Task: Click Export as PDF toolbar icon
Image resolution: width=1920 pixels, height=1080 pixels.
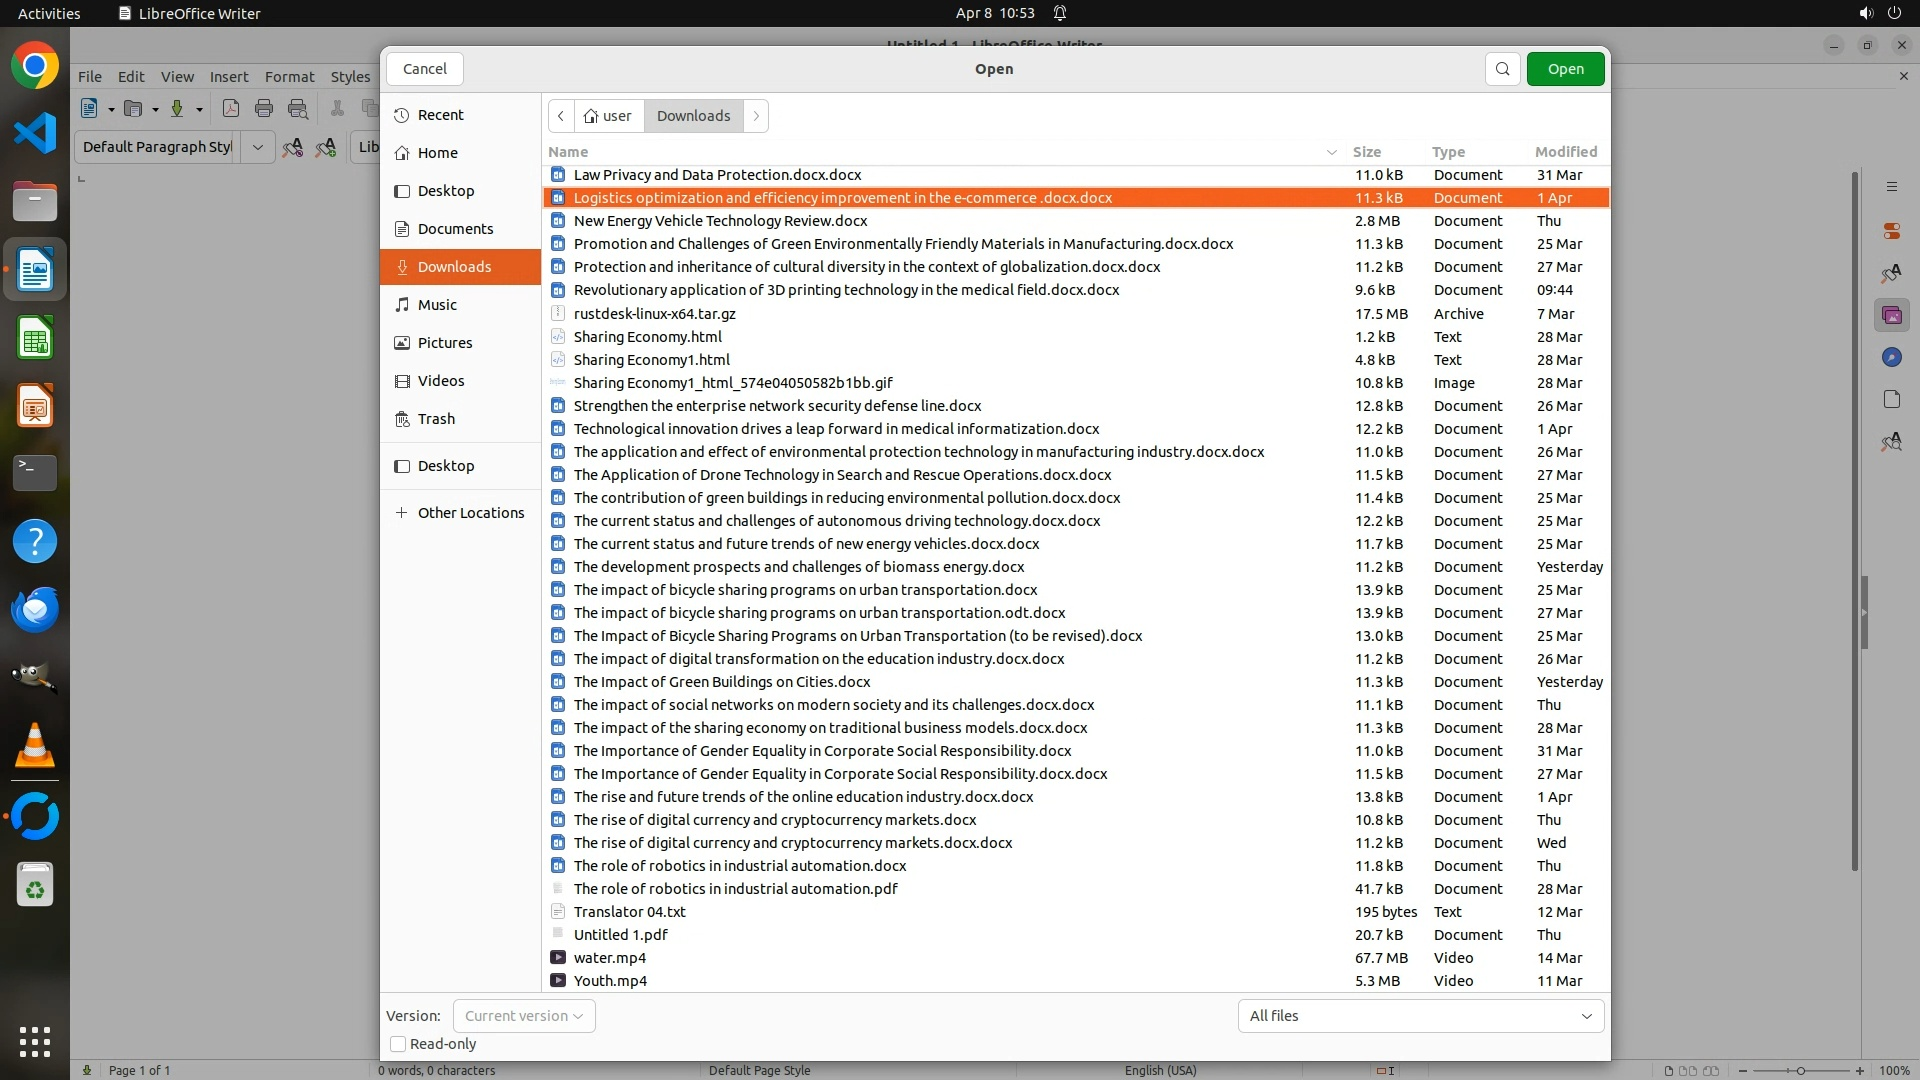Action: pos(231,109)
